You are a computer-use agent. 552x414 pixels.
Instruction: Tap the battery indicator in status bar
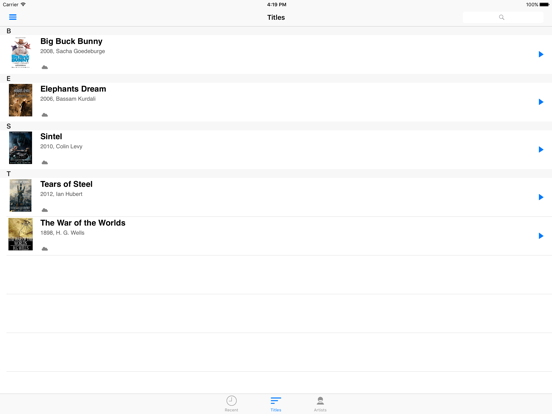(544, 5)
